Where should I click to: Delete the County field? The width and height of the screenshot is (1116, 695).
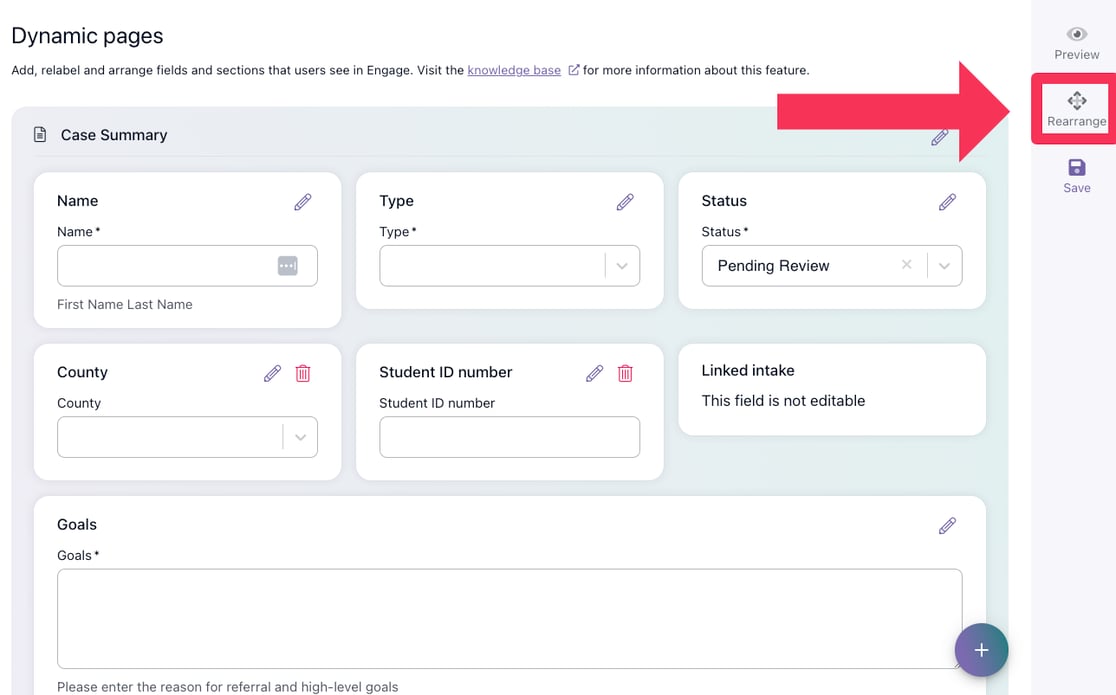pyautogui.click(x=302, y=373)
